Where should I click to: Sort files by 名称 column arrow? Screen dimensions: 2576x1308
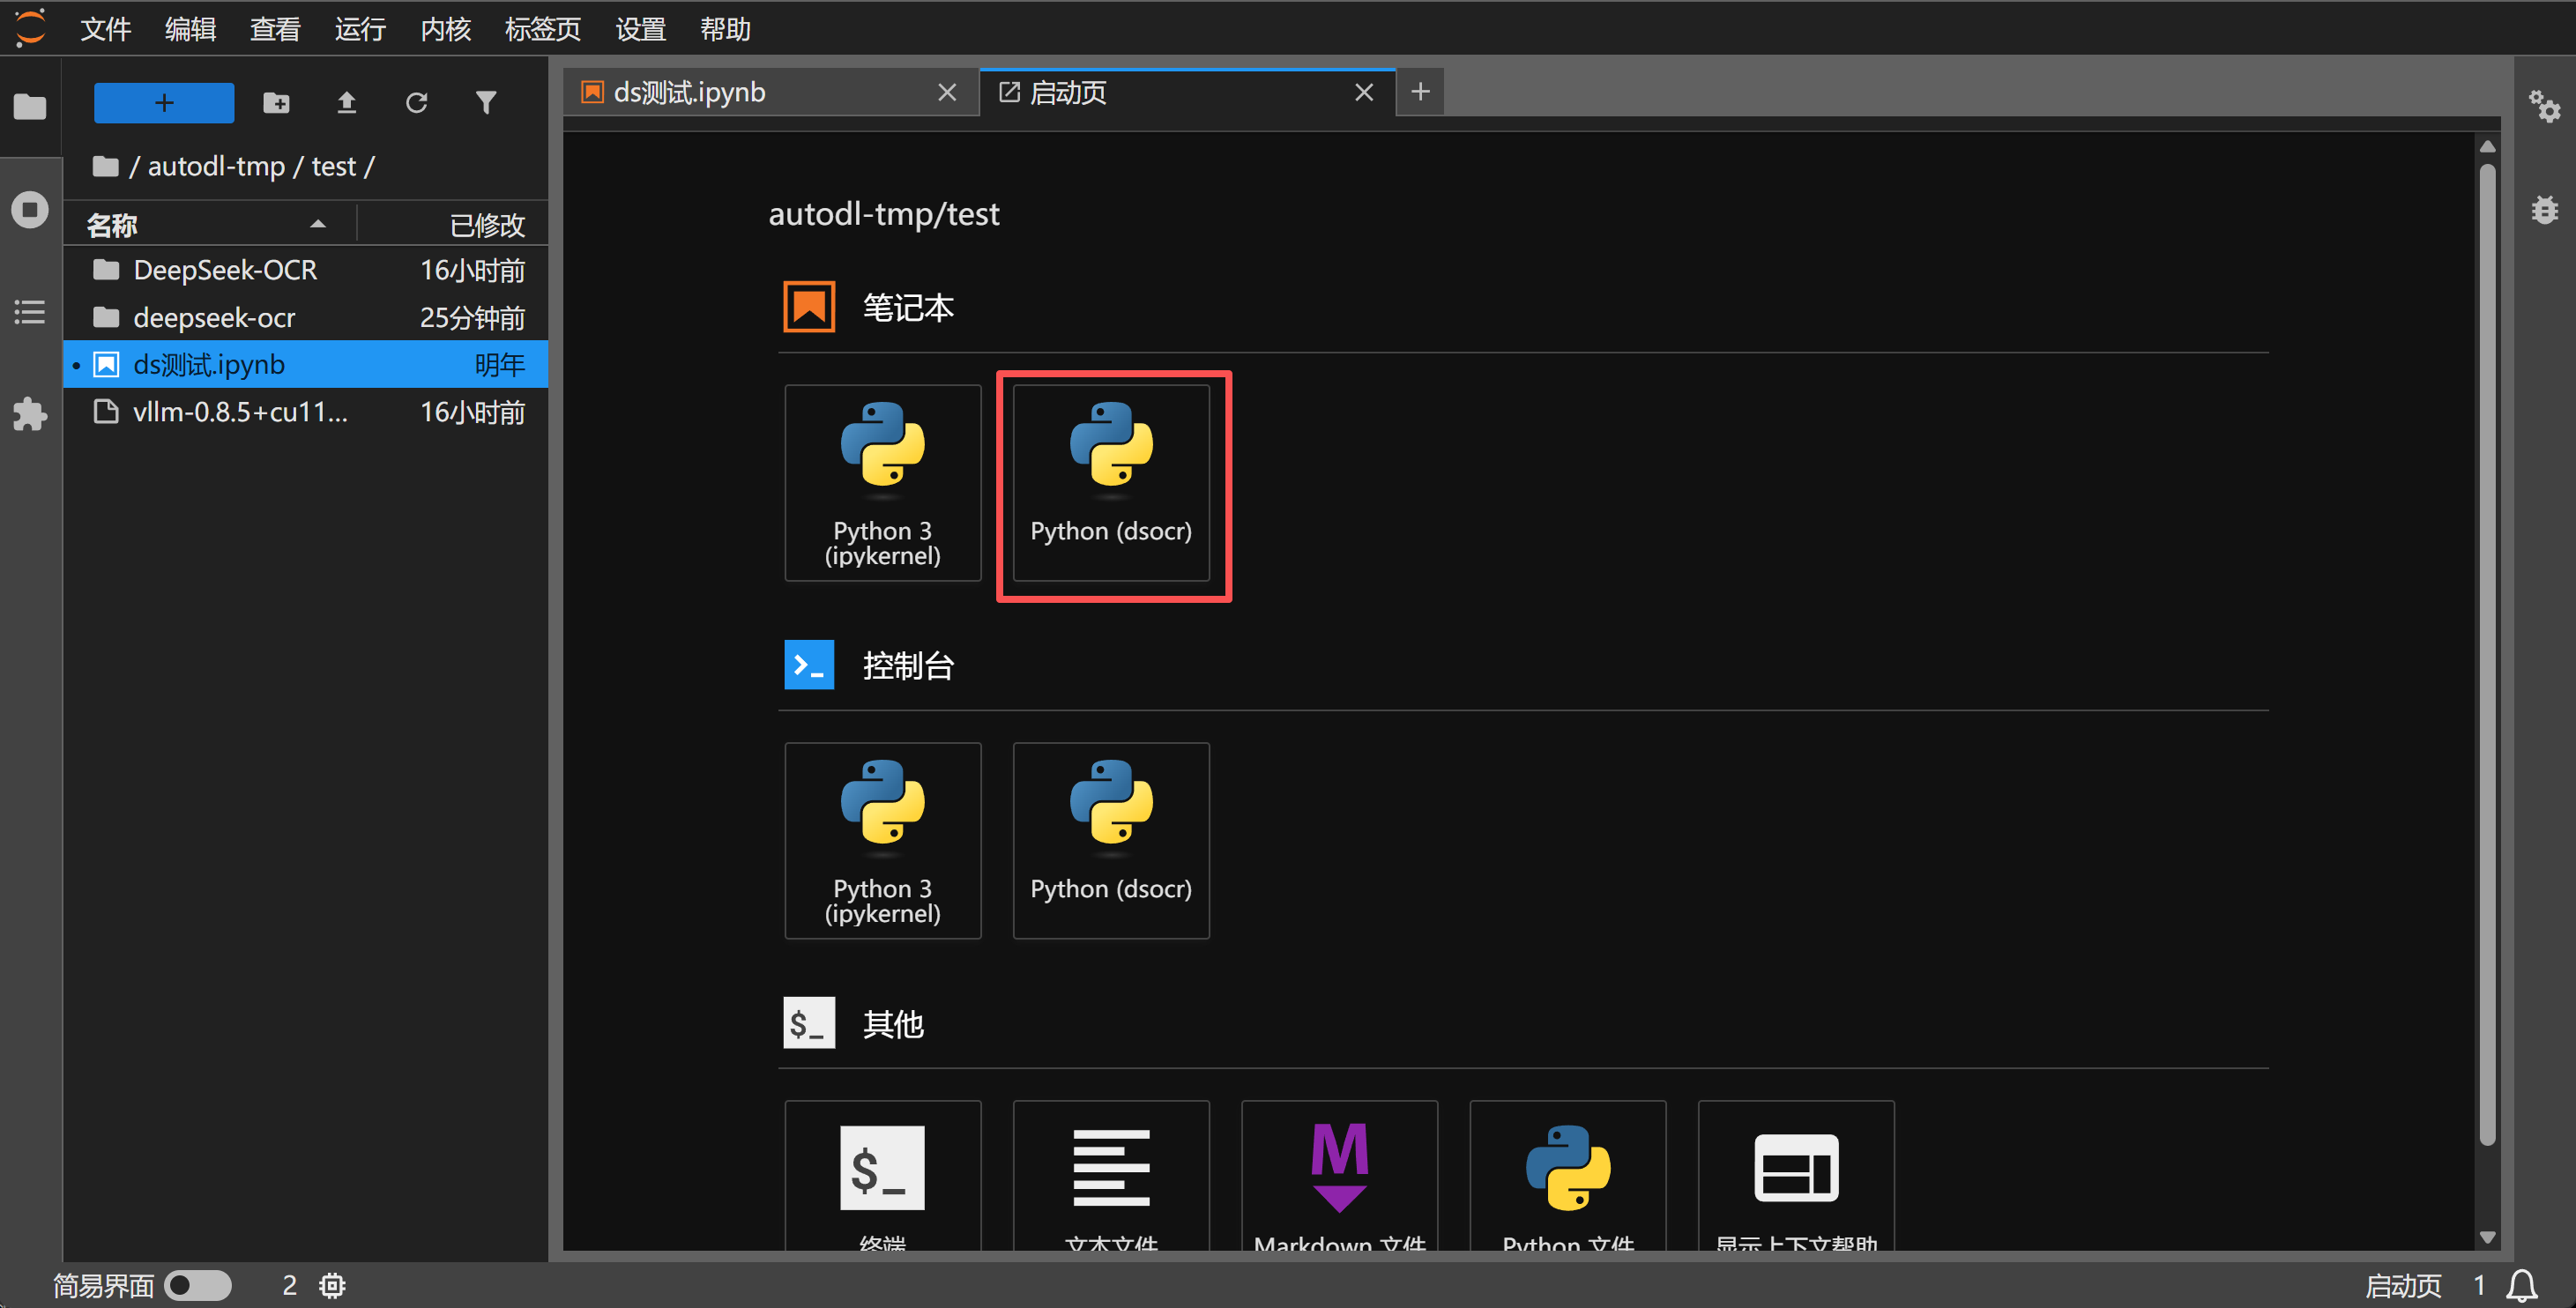[x=318, y=225]
